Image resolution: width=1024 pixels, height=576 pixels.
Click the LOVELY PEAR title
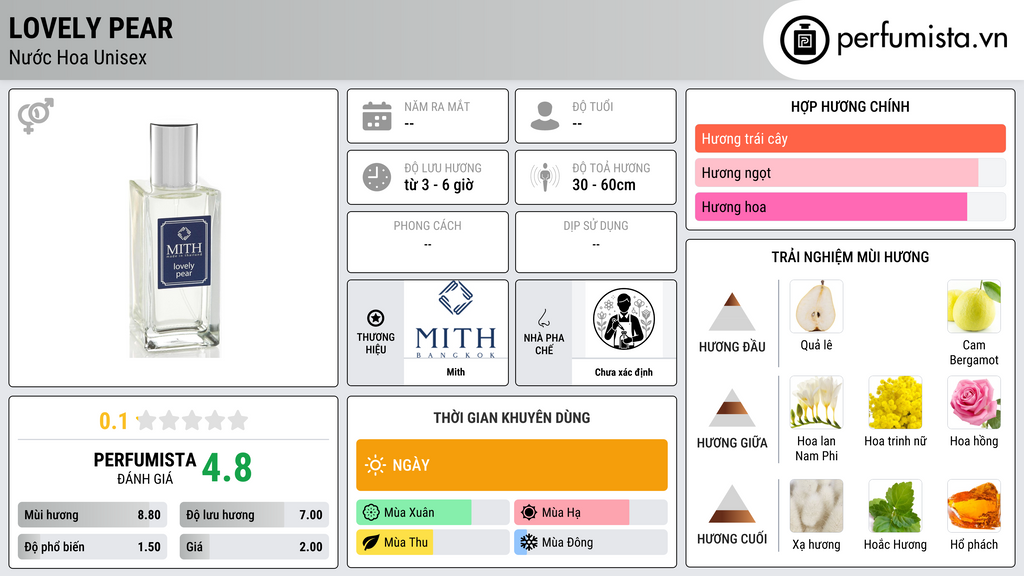[91, 28]
